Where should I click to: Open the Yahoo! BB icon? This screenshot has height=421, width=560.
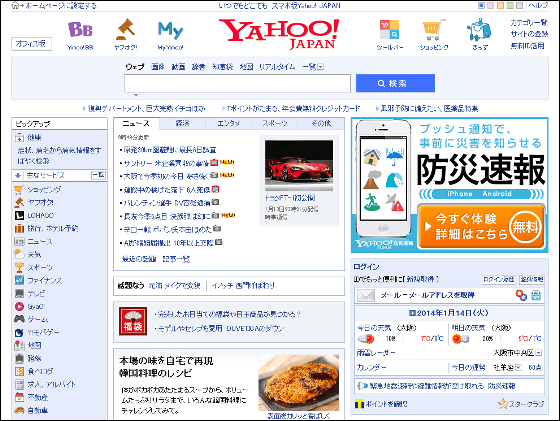(x=80, y=30)
